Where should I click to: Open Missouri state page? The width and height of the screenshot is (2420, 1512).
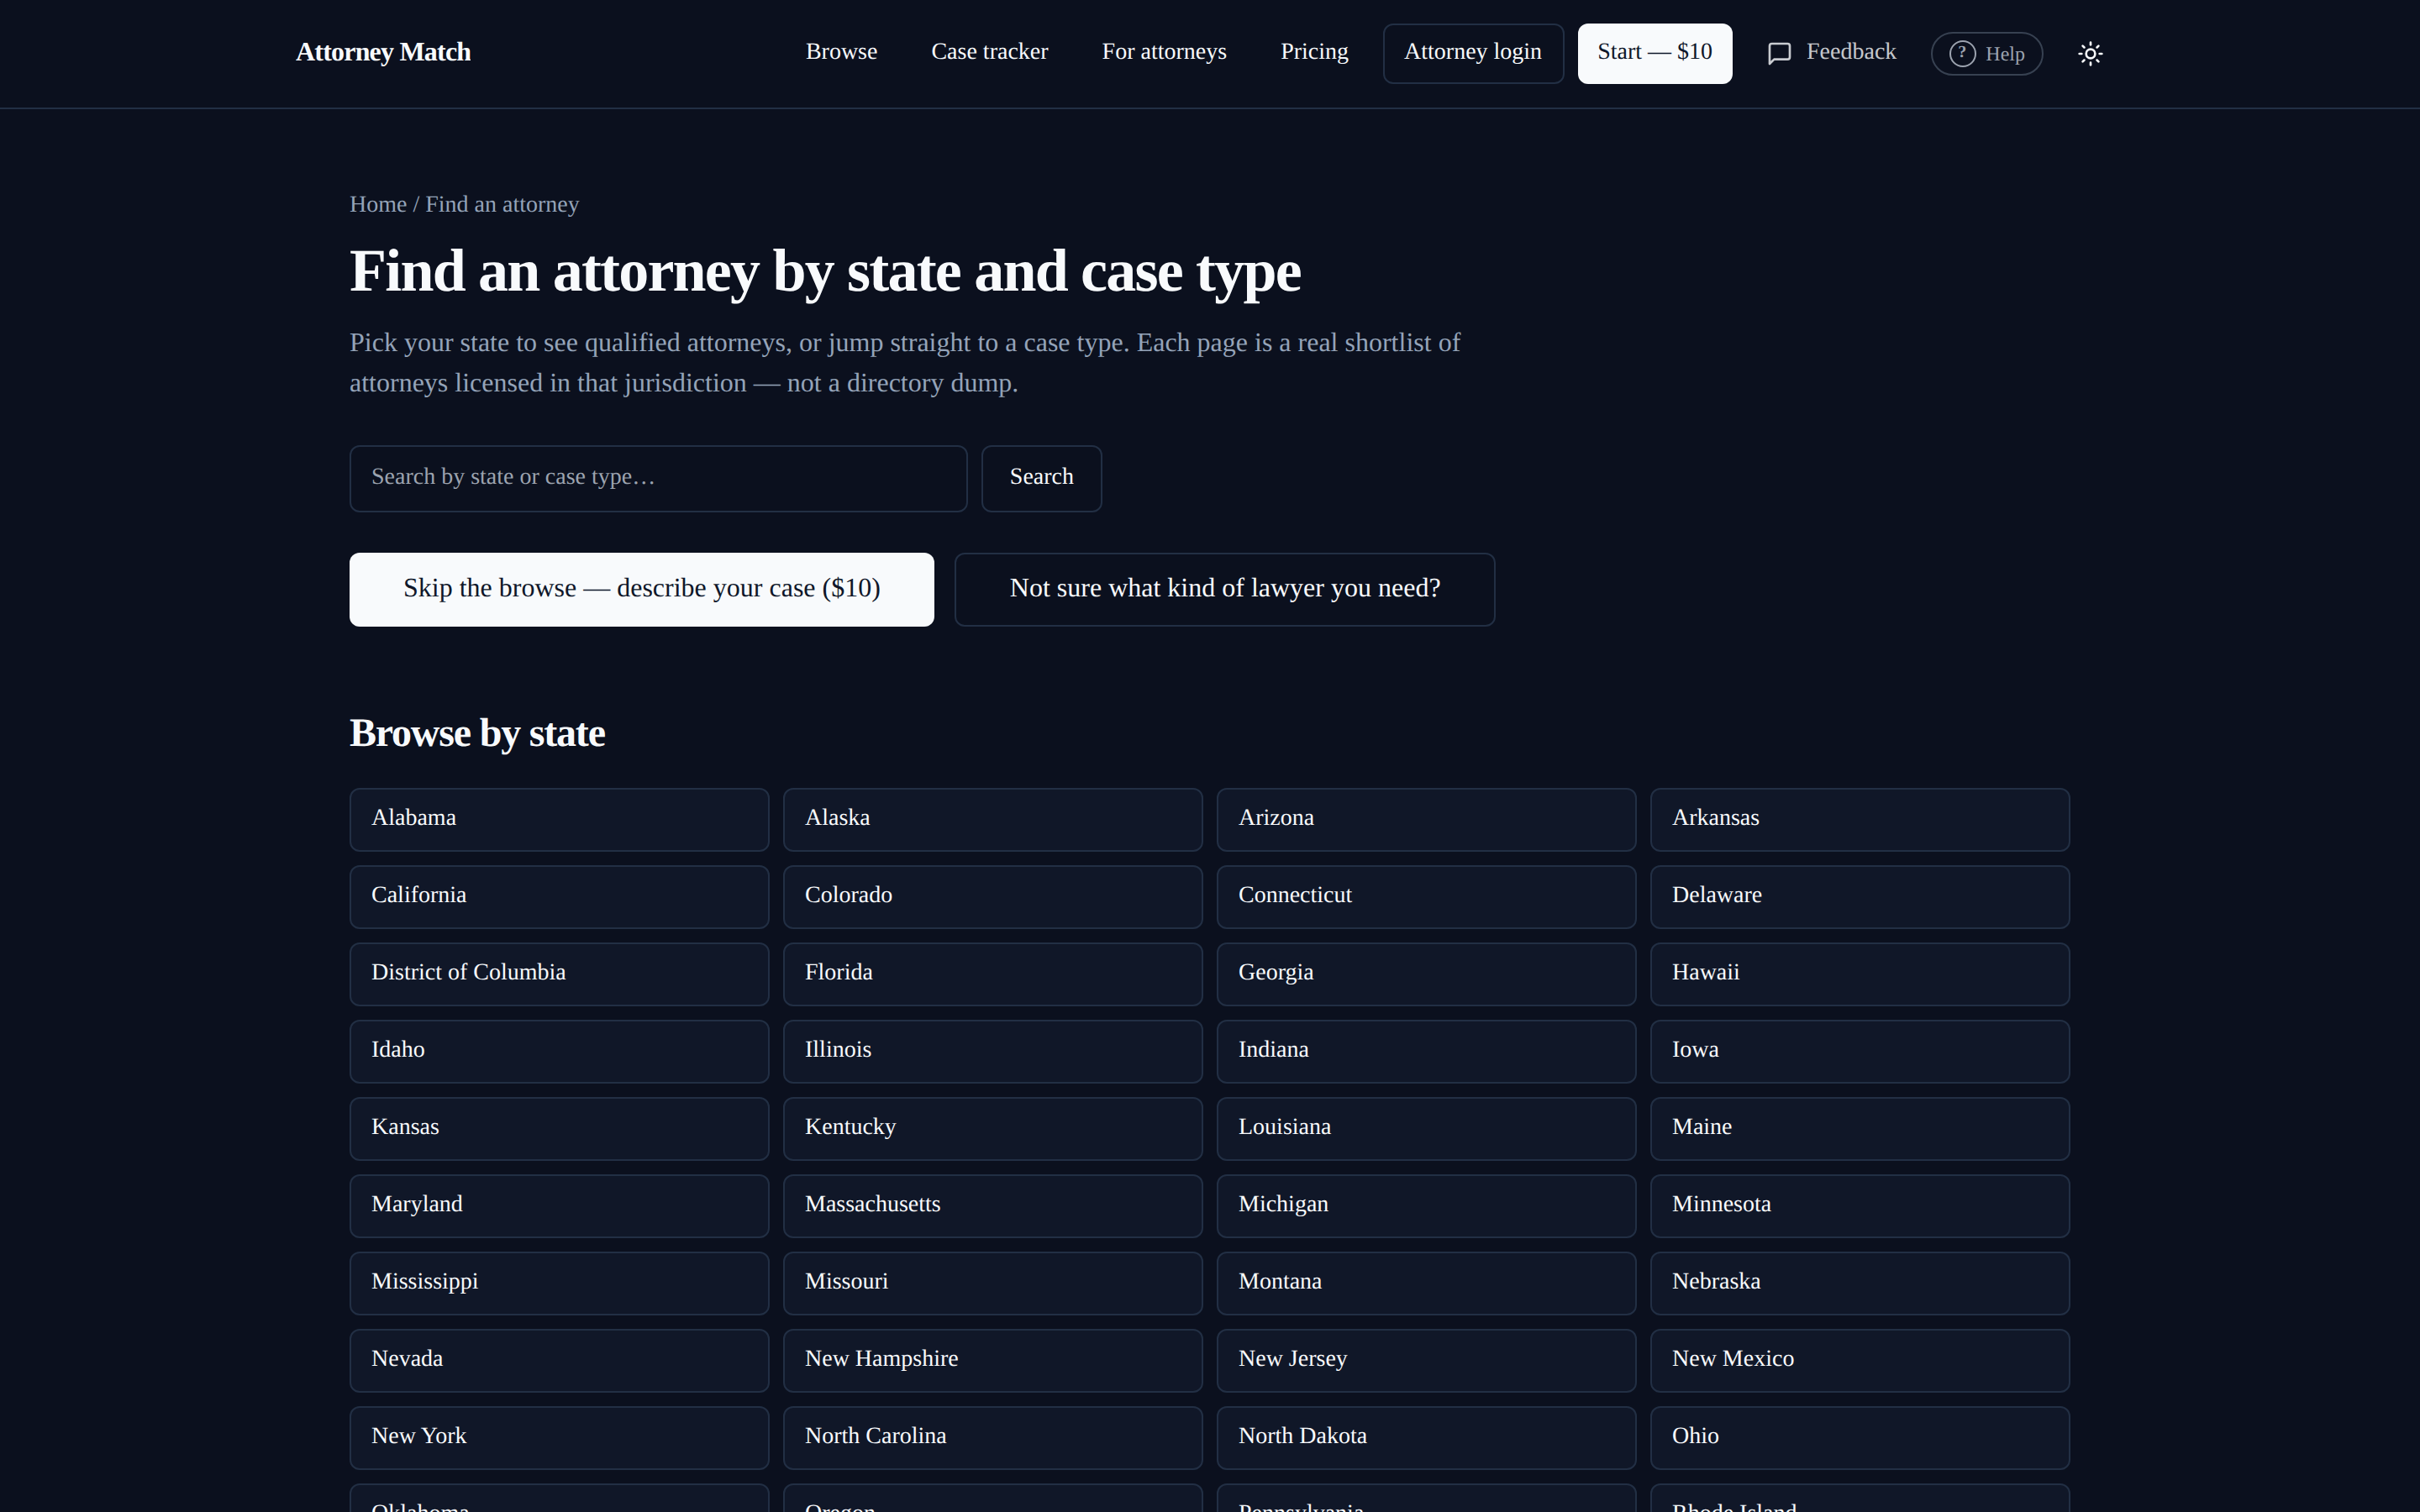click(992, 1283)
